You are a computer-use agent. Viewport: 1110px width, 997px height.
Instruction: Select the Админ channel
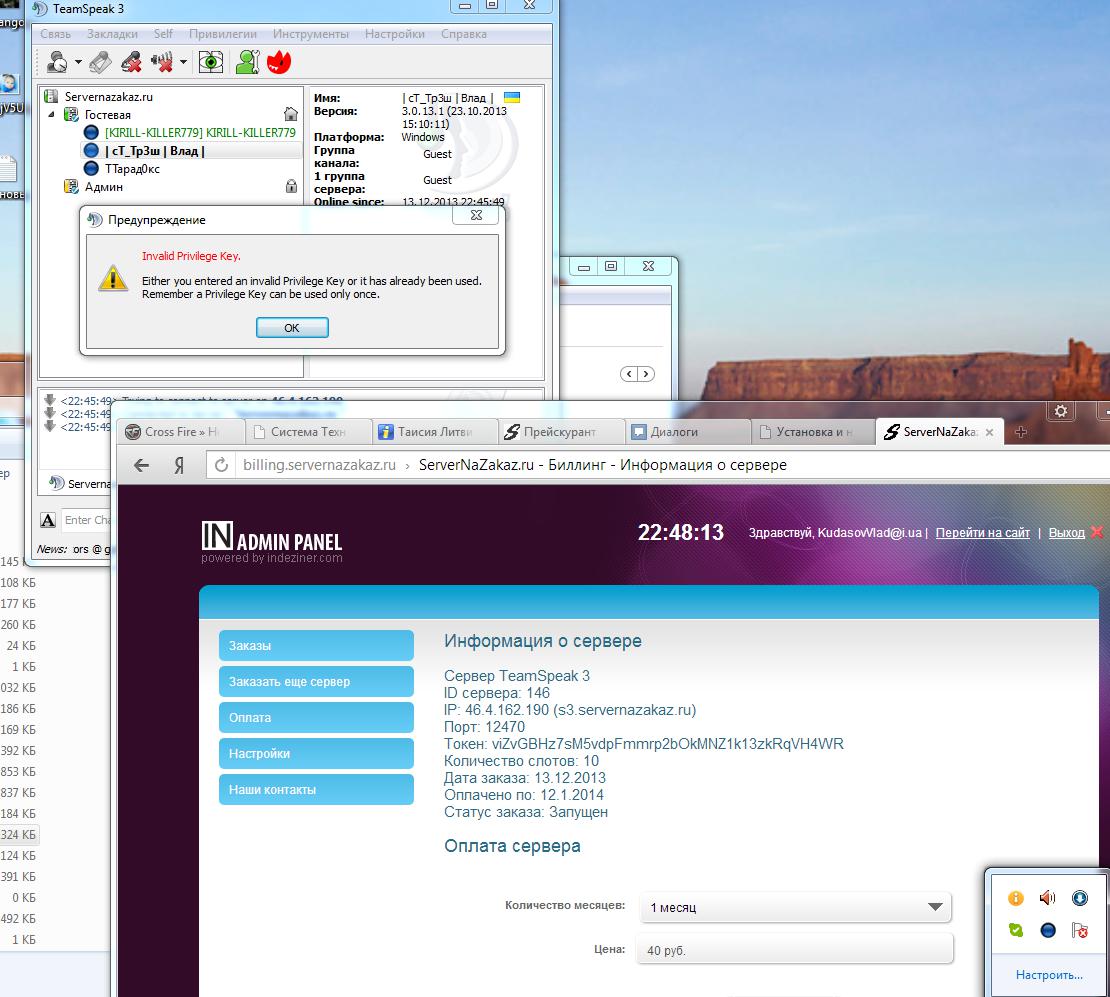pos(103,187)
